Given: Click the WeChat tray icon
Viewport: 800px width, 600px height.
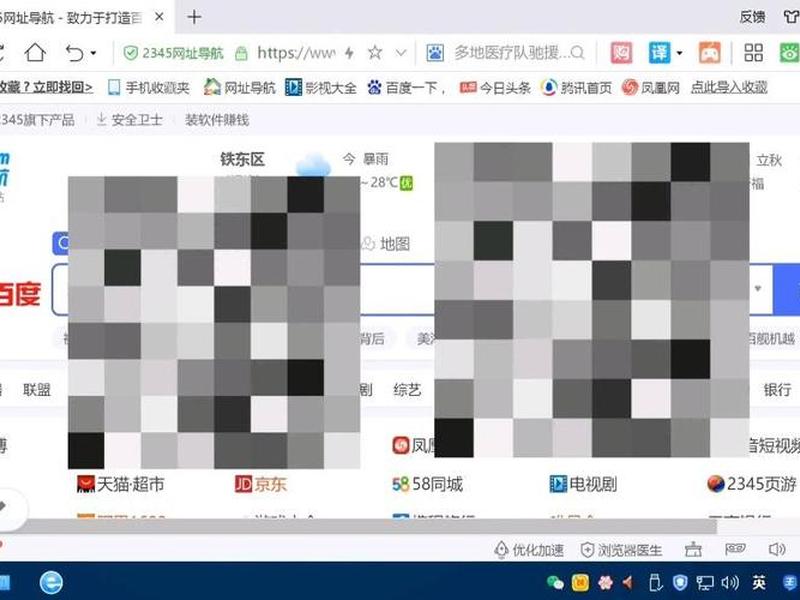Looking at the screenshot, I should [x=555, y=582].
